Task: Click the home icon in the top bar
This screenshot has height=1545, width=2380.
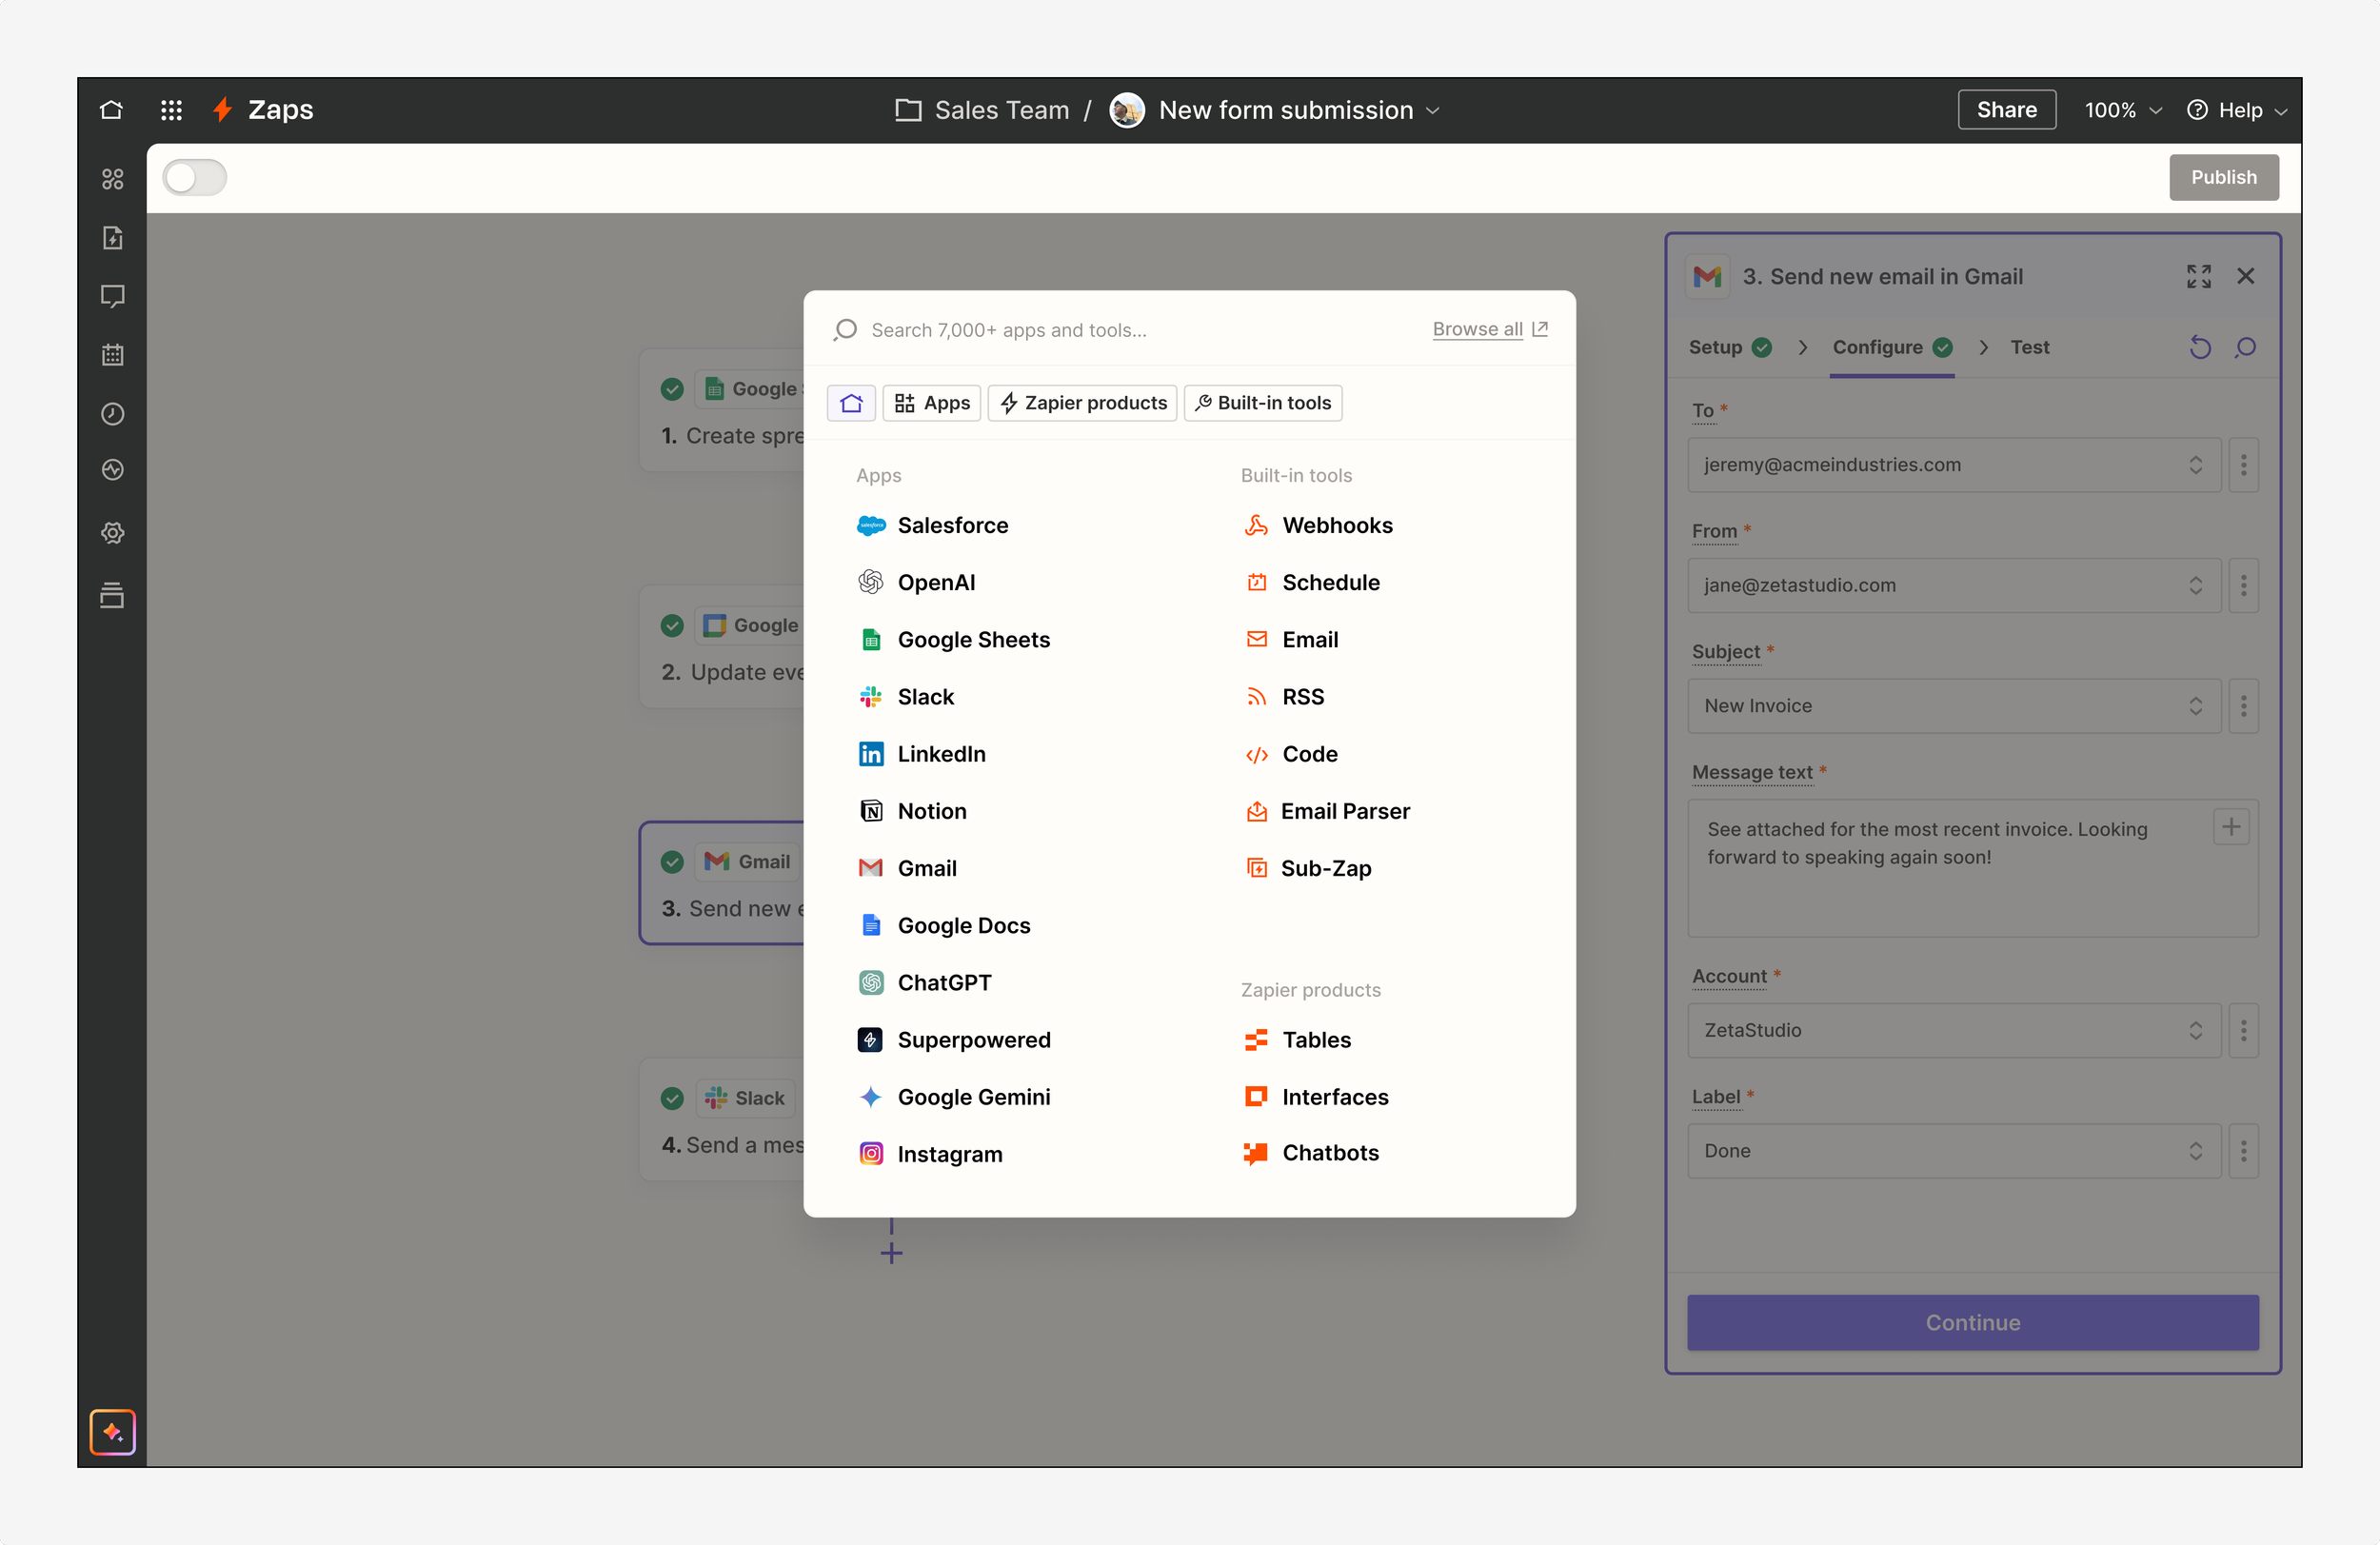Action: click(x=111, y=110)
